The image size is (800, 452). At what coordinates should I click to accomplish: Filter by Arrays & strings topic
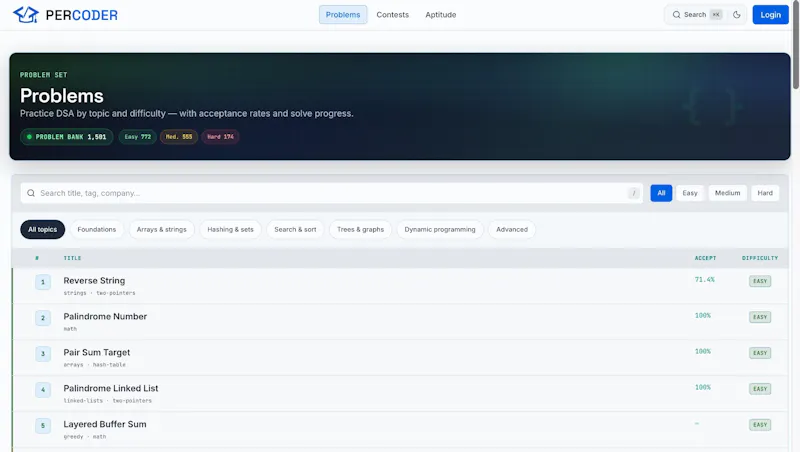tap(162, 230)
